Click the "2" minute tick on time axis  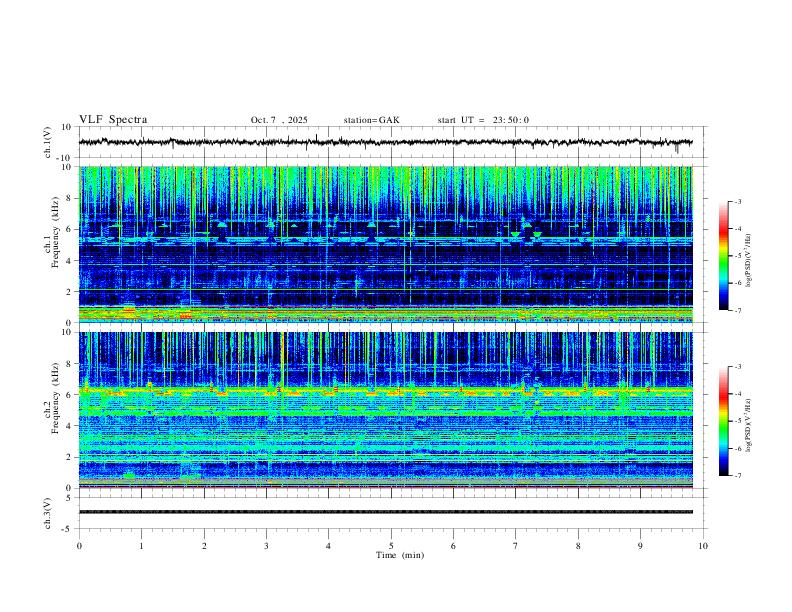pyautogui.click(x=204, y=546)
